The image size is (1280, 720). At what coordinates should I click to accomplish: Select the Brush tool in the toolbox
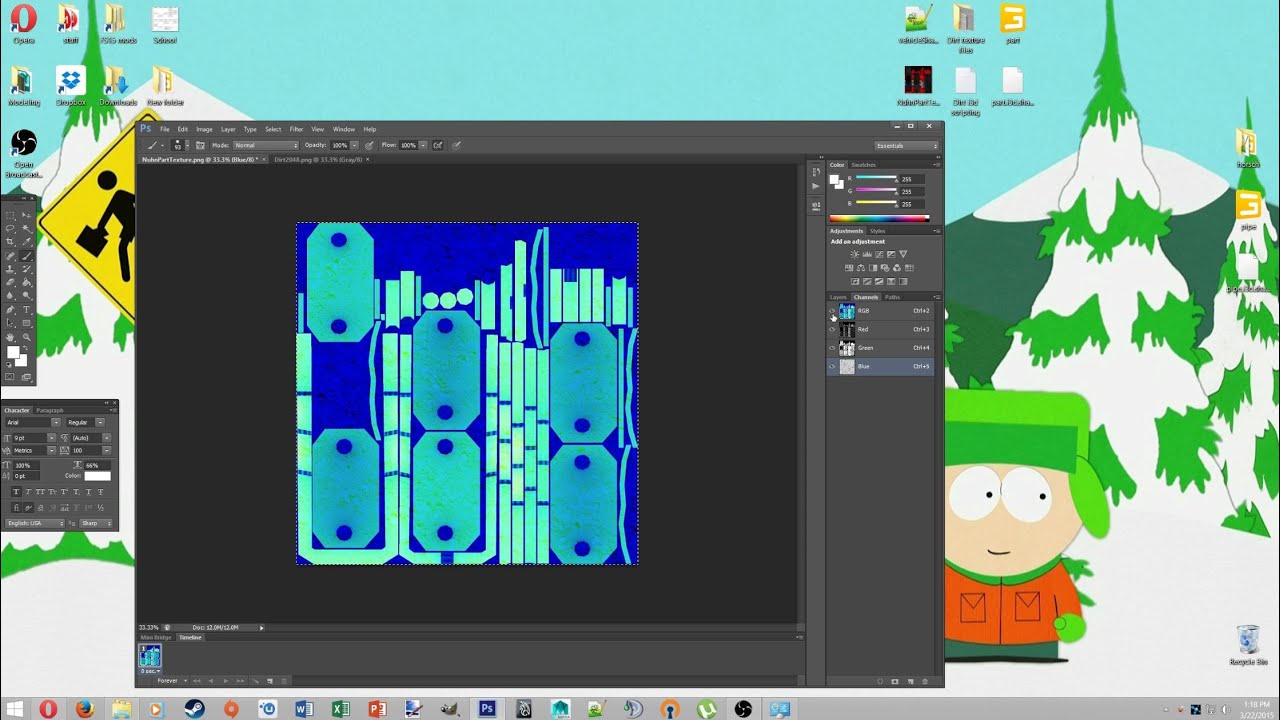coord(27,256)
